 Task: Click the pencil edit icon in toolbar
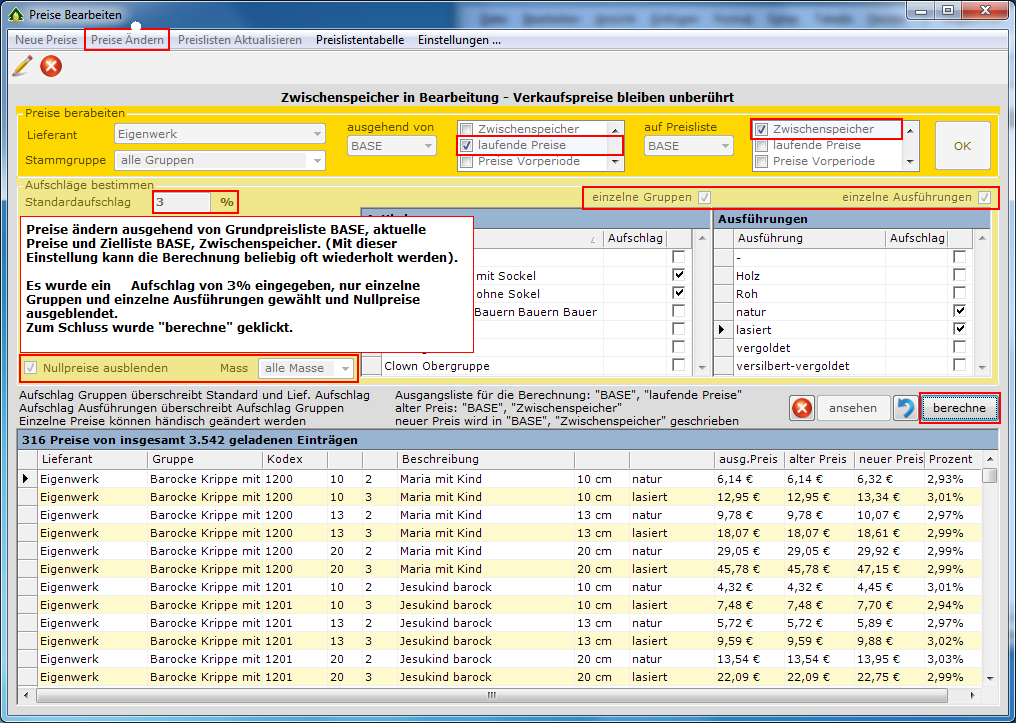pyautogui.click(x=22, y=66)
